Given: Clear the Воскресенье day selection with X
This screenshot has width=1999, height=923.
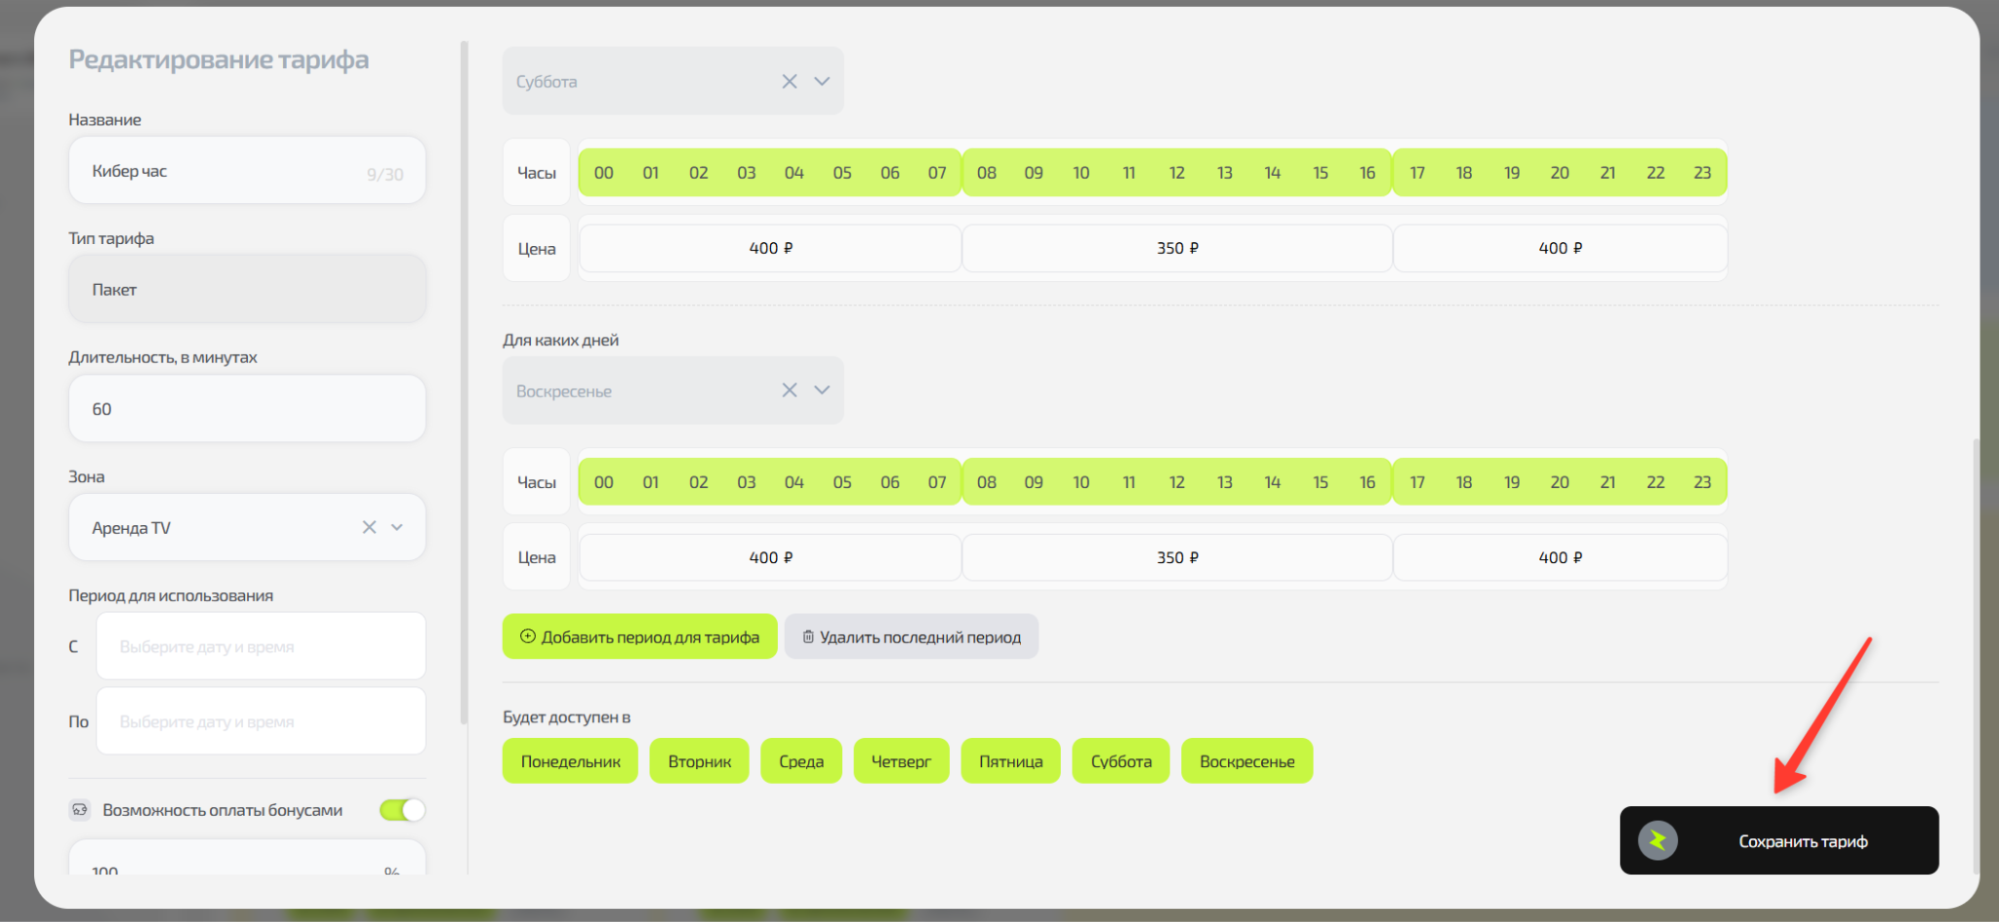Looking at the screenshot, I should [789, 390].
